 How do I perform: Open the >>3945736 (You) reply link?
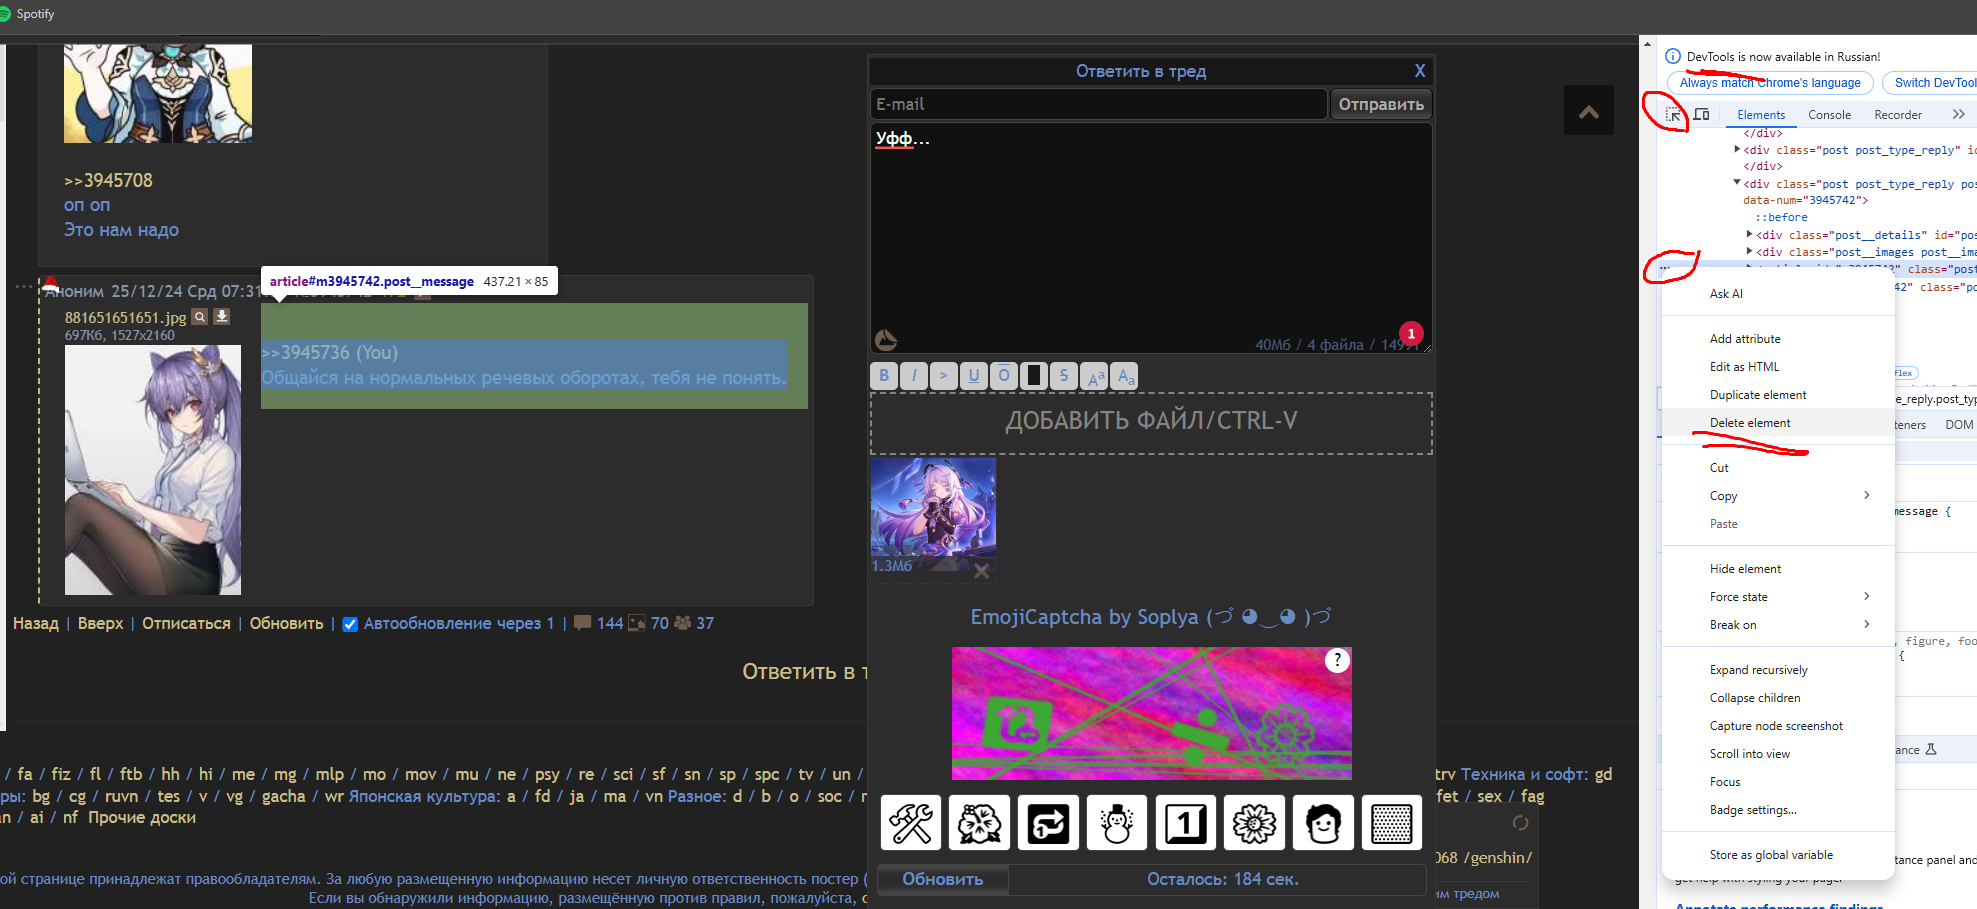330,352
